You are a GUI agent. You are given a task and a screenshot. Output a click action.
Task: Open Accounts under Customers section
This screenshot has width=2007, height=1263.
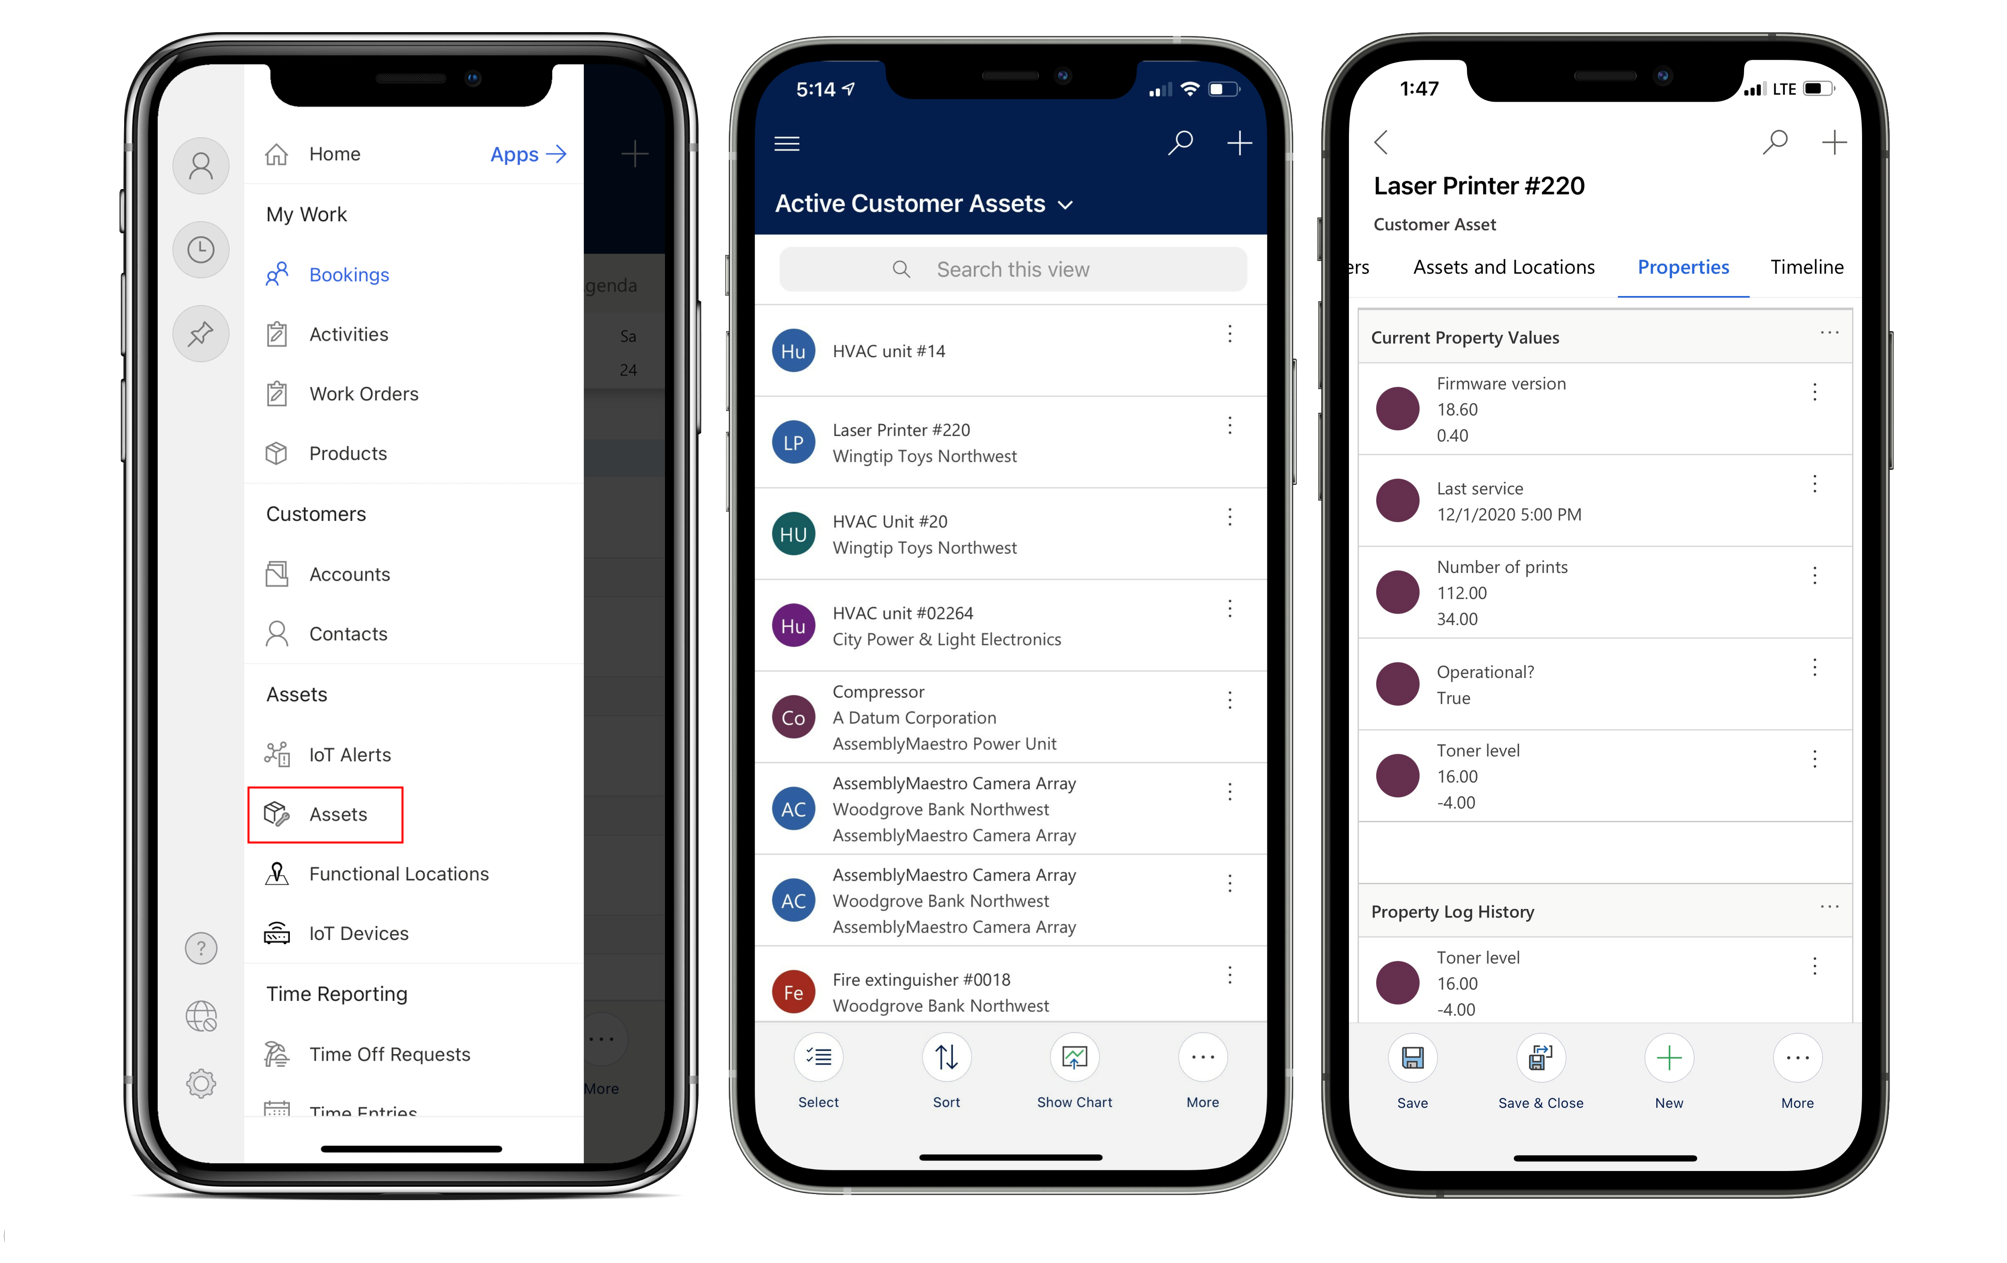click(x=349, y=573)
